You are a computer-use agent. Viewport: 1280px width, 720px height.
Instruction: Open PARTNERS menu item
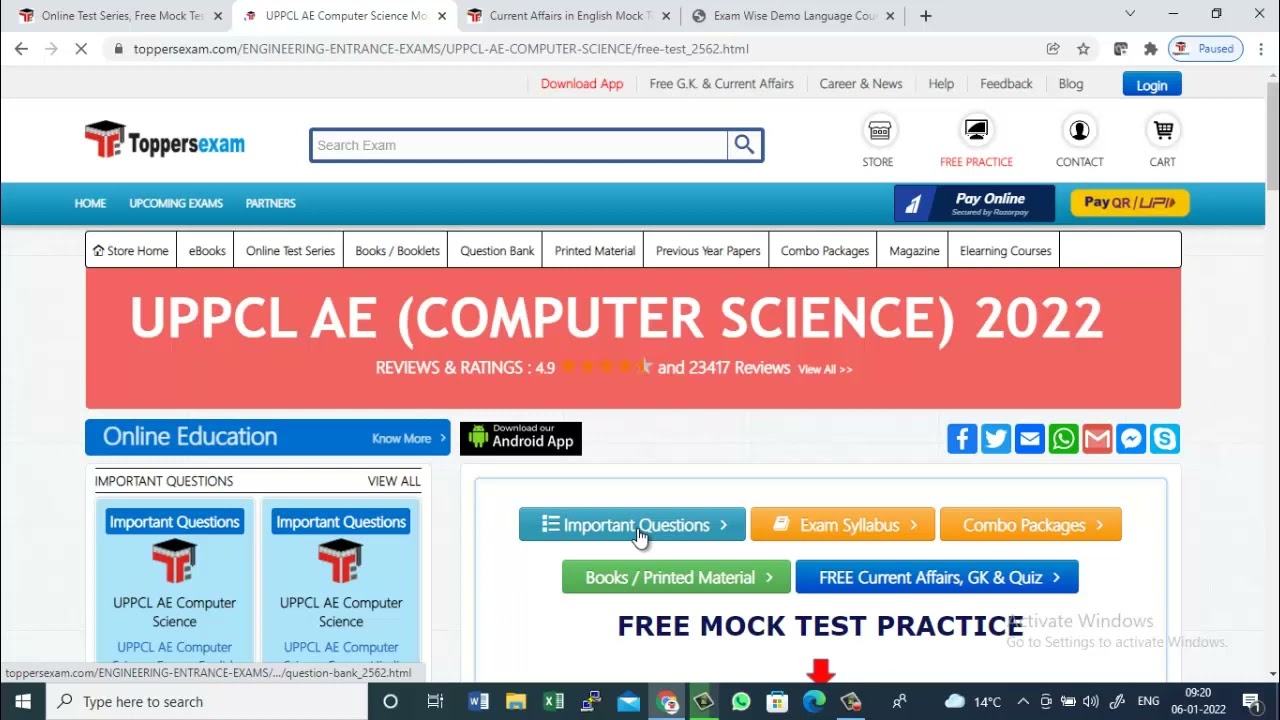click(x=271, y=203)
